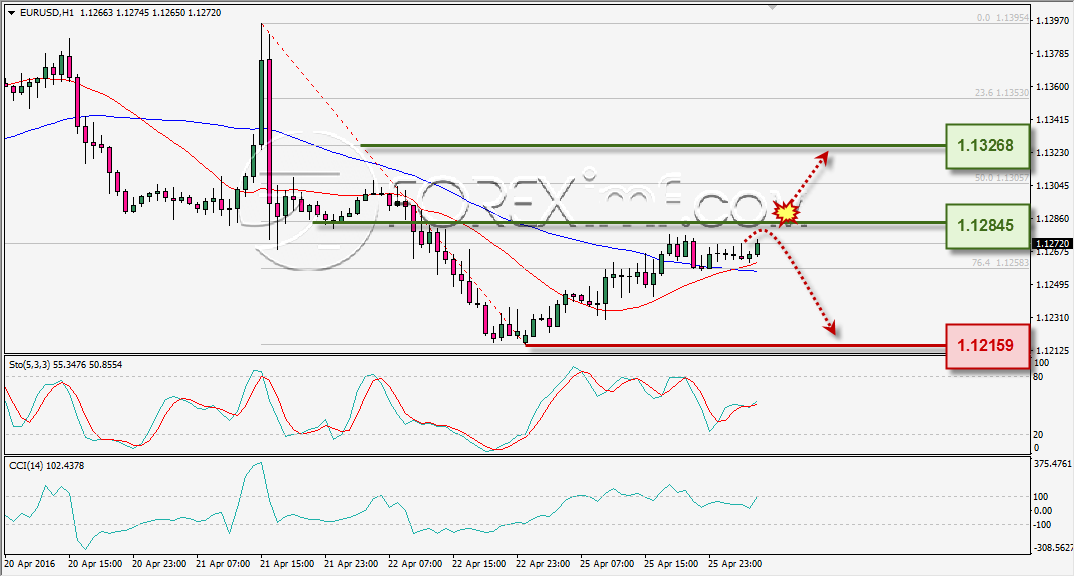Click the Sto(5,3,3) indicator label
Viewport: 1075px width, 577px height.
[66, 365]
